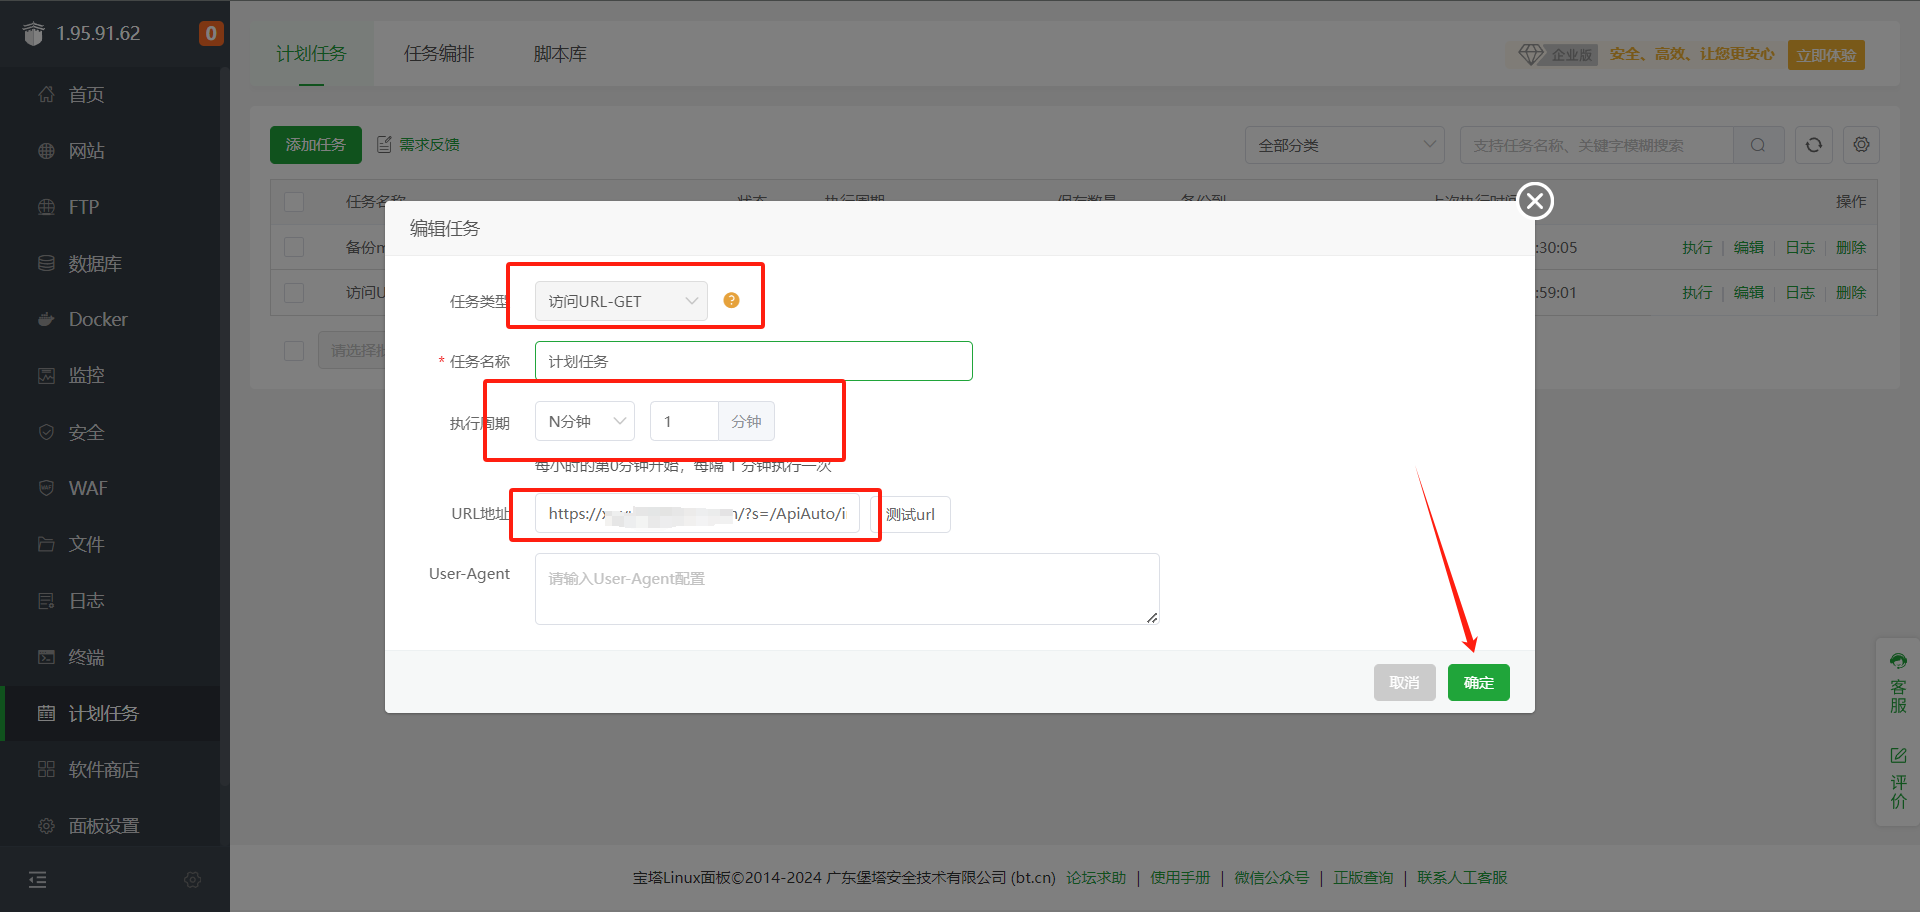Check the first task row checkbox
The height and width of the screenshot is (912, 1920).
click(294, 247)
